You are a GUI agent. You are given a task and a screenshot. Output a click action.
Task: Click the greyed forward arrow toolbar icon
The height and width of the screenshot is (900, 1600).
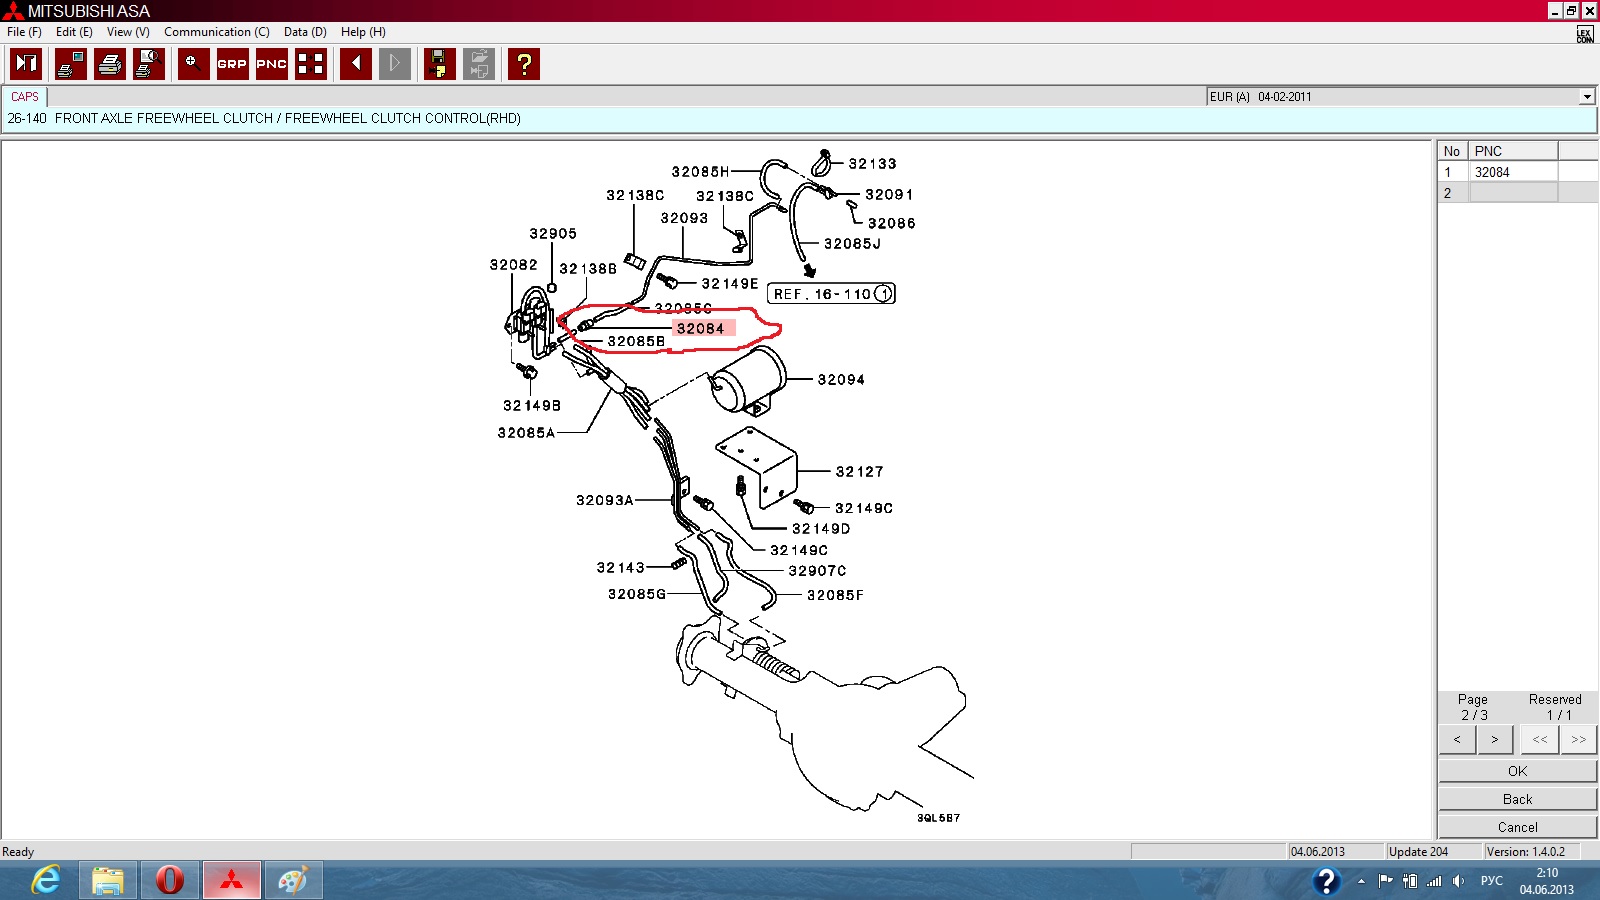[x=395, y=64]
